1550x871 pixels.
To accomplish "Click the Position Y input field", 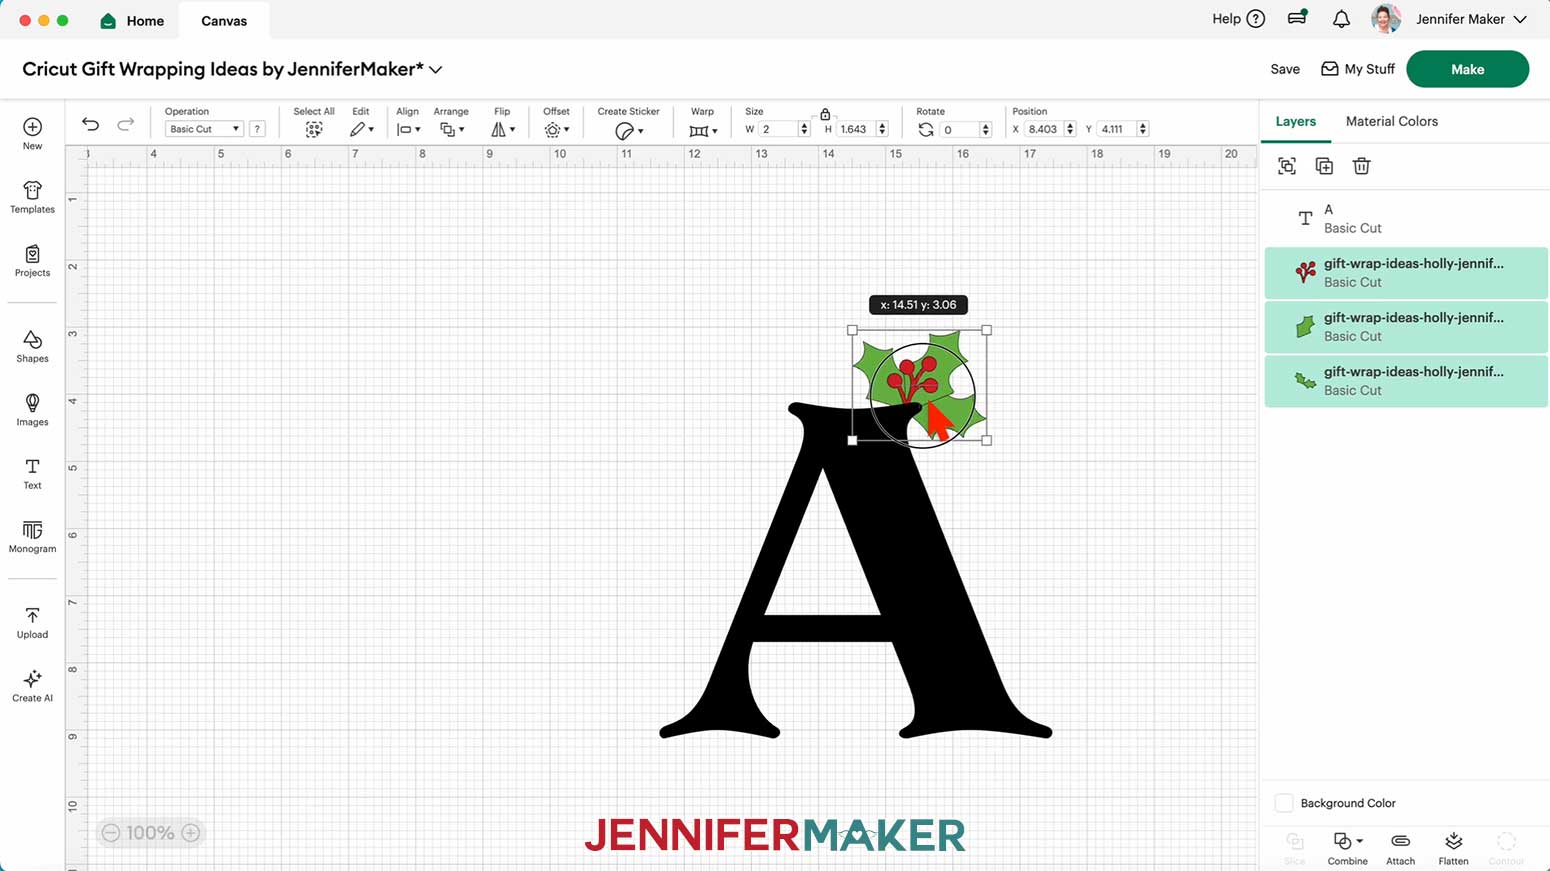I will pyautogui.click(x=1117, y=129).
